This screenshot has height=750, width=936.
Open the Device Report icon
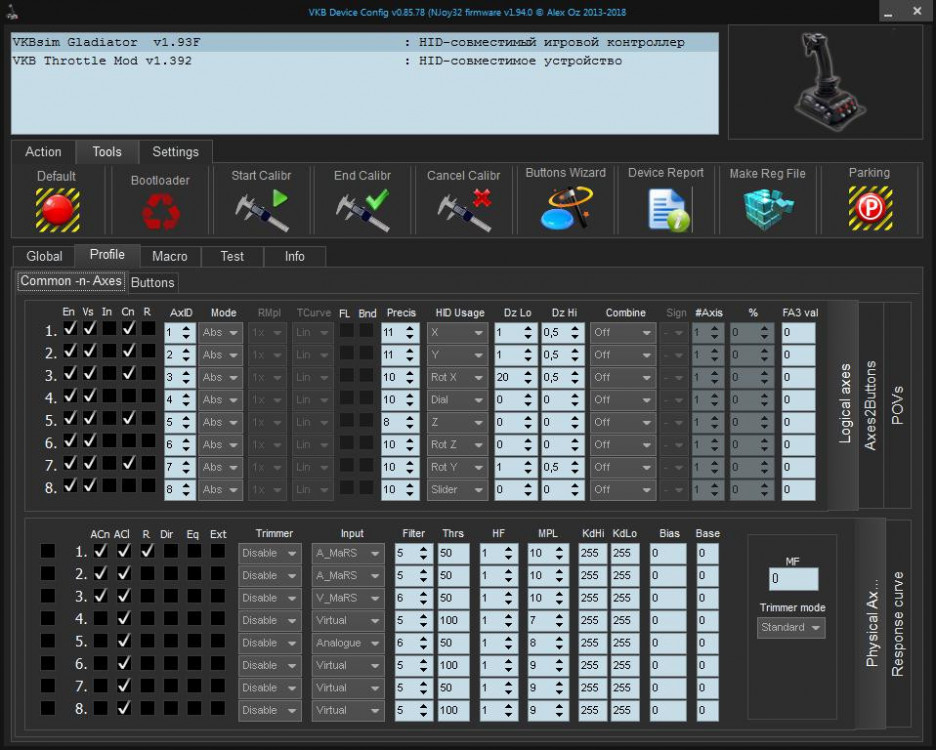(x=666, y=210)
